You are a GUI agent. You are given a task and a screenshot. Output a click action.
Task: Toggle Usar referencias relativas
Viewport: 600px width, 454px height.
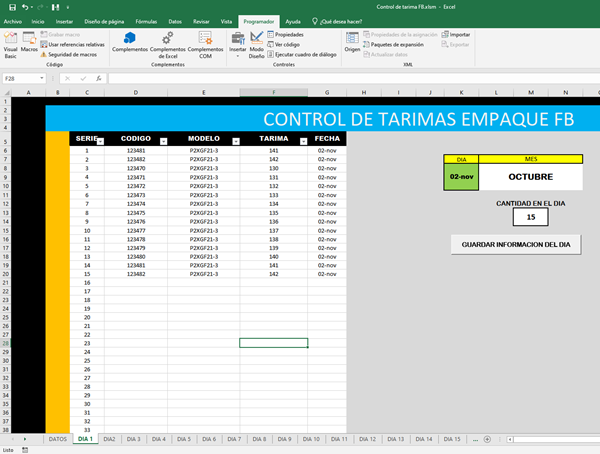(72, 44)
